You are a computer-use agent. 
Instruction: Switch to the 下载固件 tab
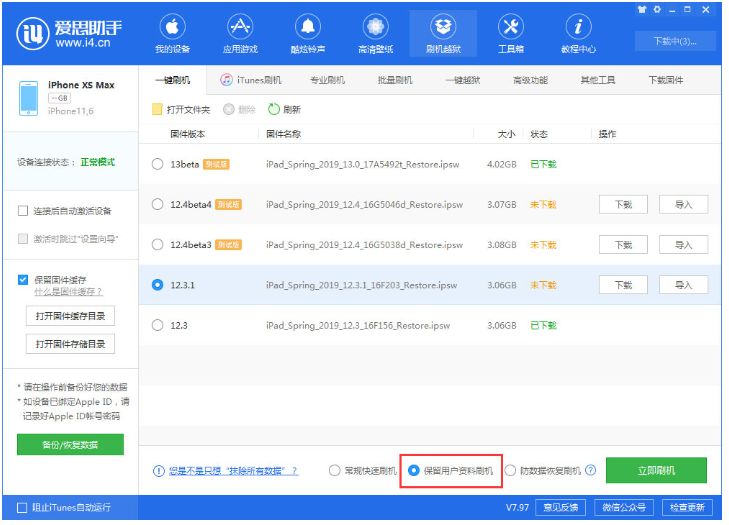(x=665, y=80)
